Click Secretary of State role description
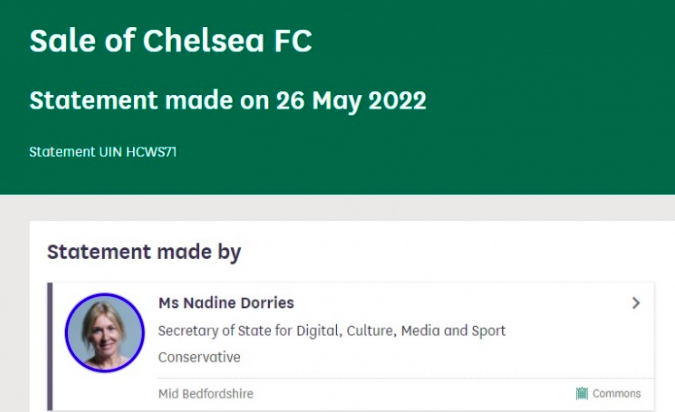Viewport: 675px width, 412px height. pos(332,331)
